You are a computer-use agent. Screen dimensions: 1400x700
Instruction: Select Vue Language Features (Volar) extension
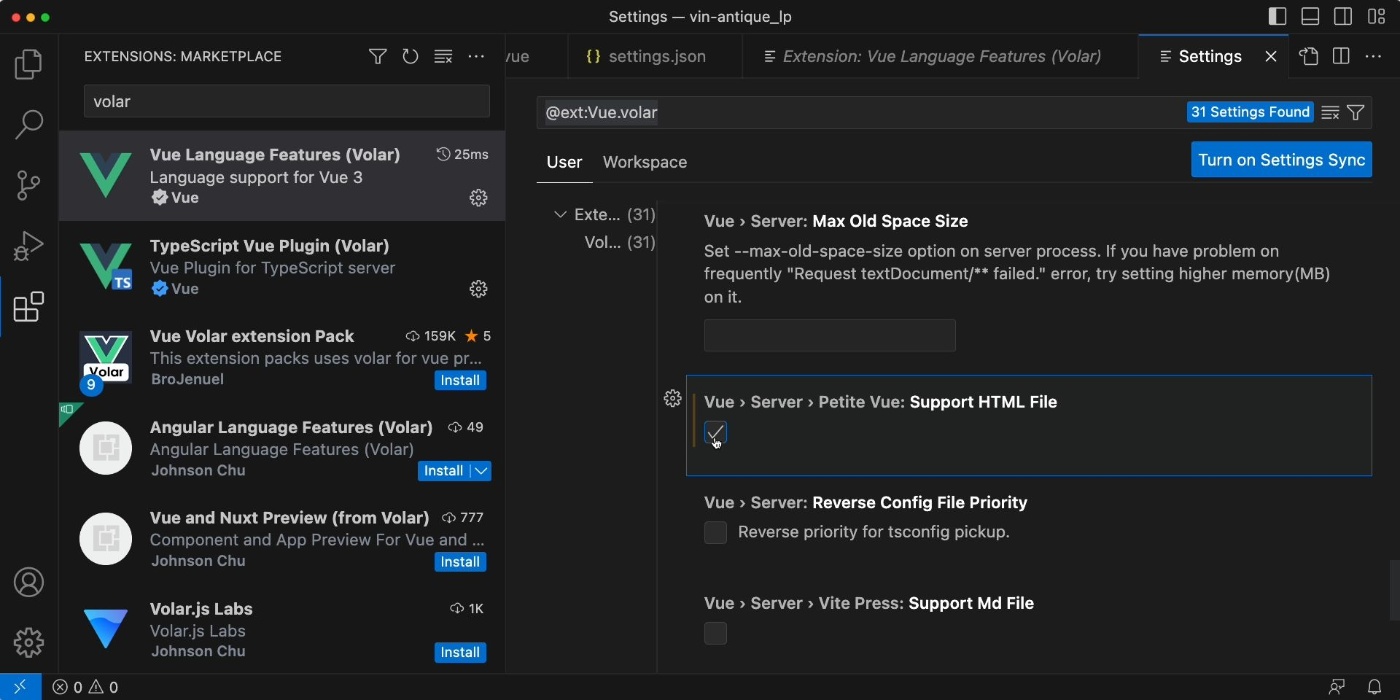282,176
